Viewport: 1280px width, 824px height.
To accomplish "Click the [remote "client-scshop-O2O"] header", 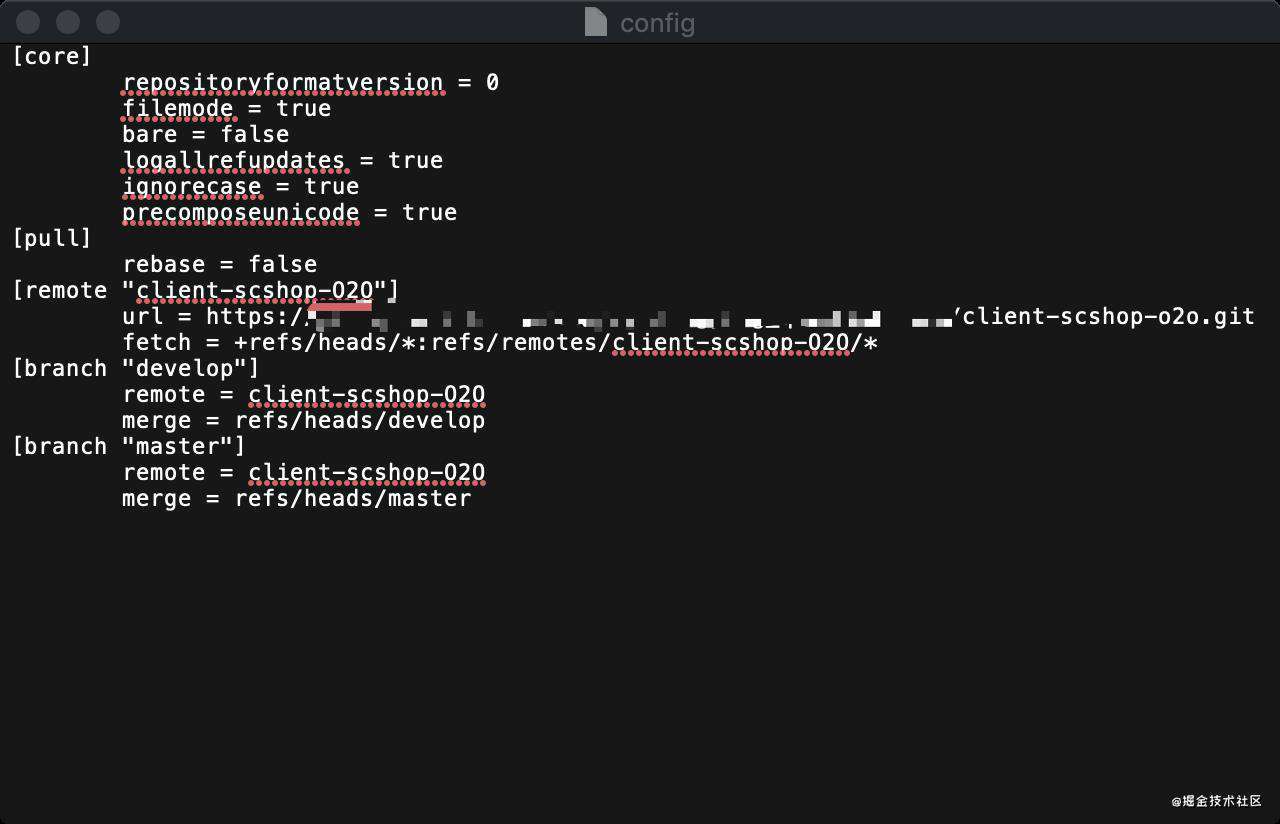I will 206,290.
